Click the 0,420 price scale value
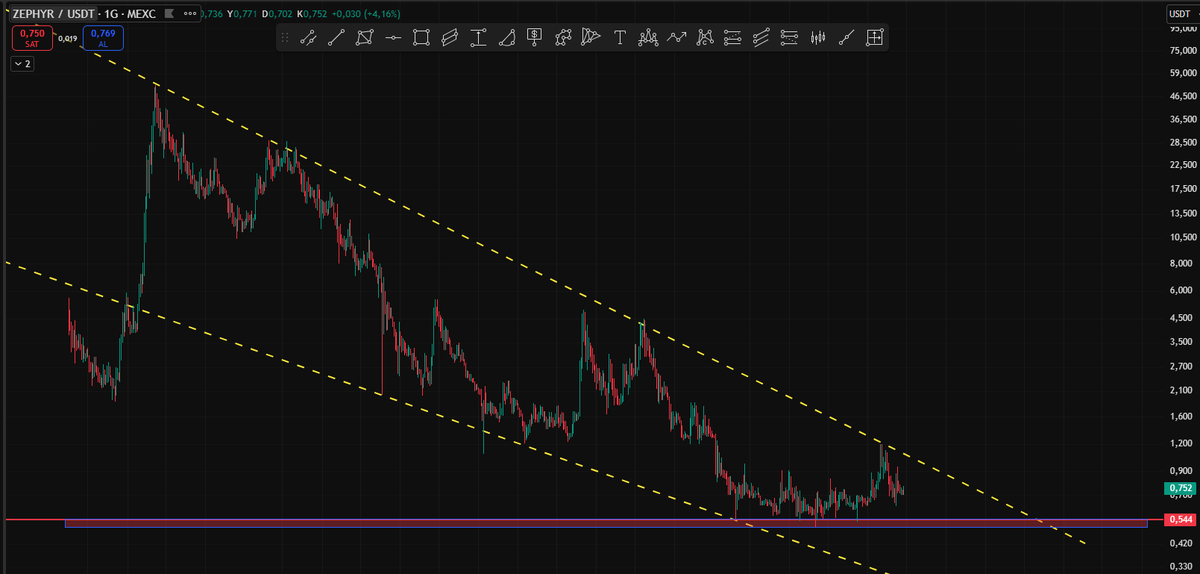Image resolution: width=1200 pixels, height=574 pixels. [1182, 545]
